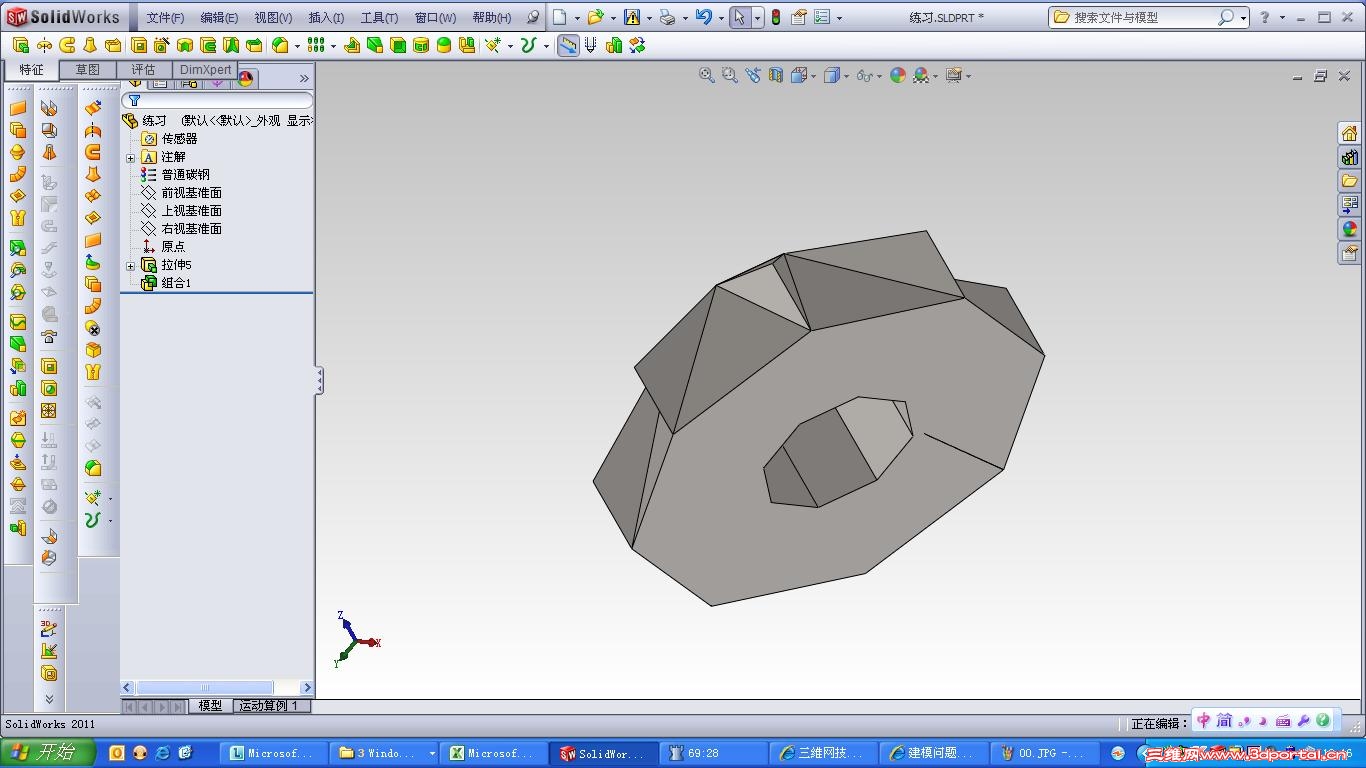Click the Print icon
Image resolution: width=1366 pixels, height=768 pixels.
[x=667, y=17]
